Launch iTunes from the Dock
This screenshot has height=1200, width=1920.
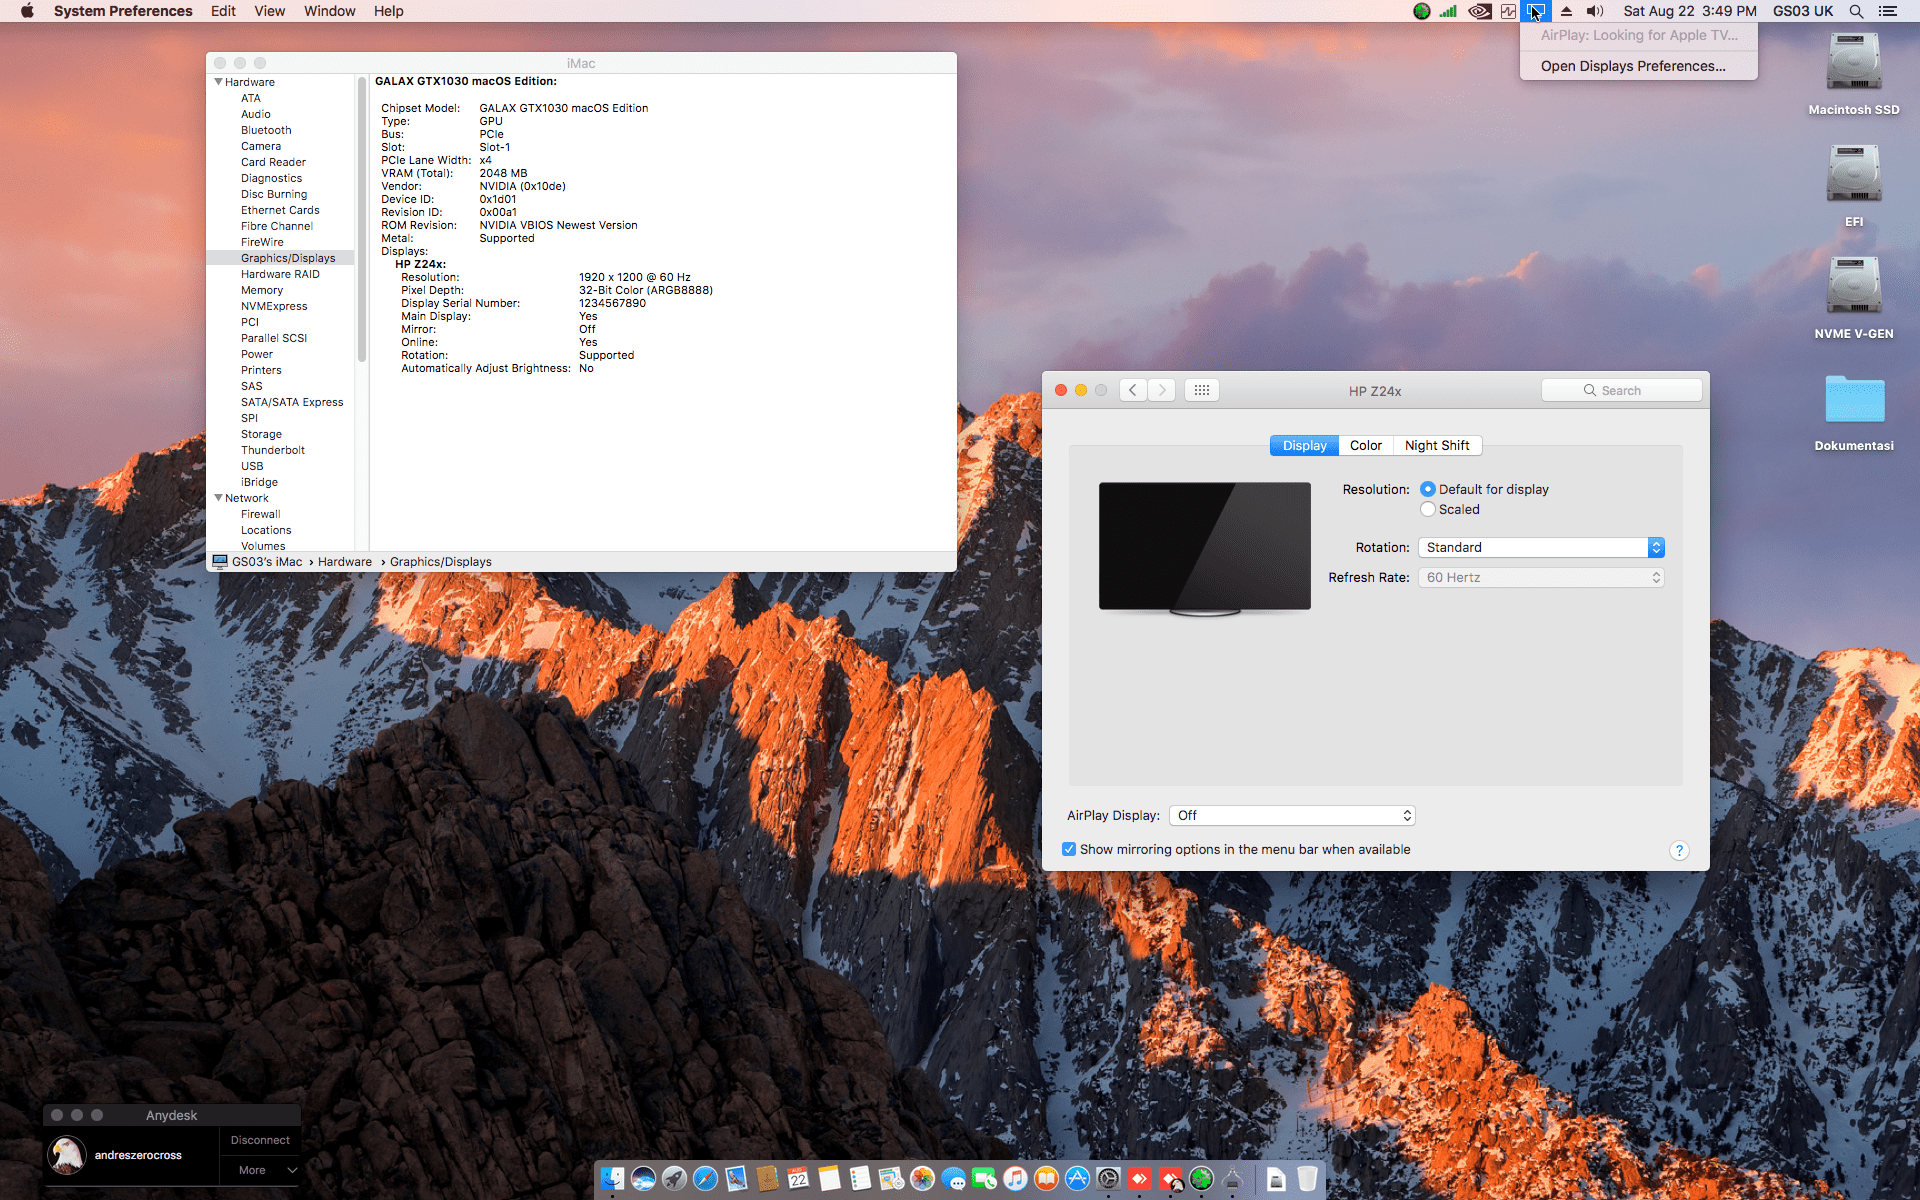(x=1015, y=1179)
